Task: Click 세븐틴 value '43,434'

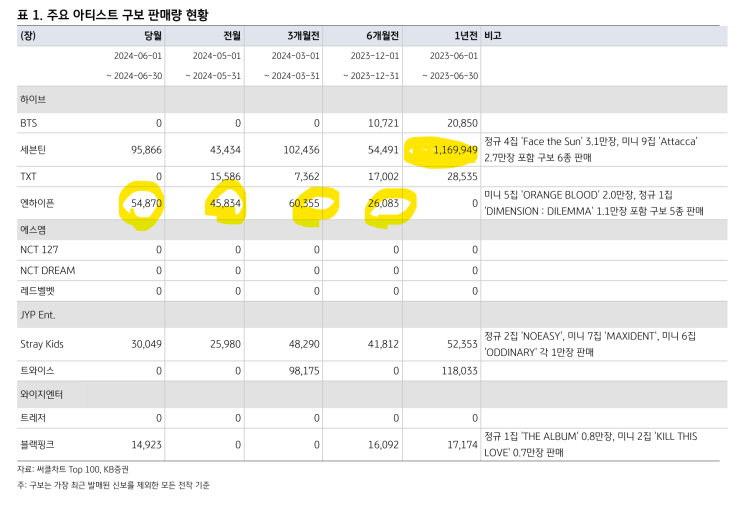Action: click(x=226, y=150)
